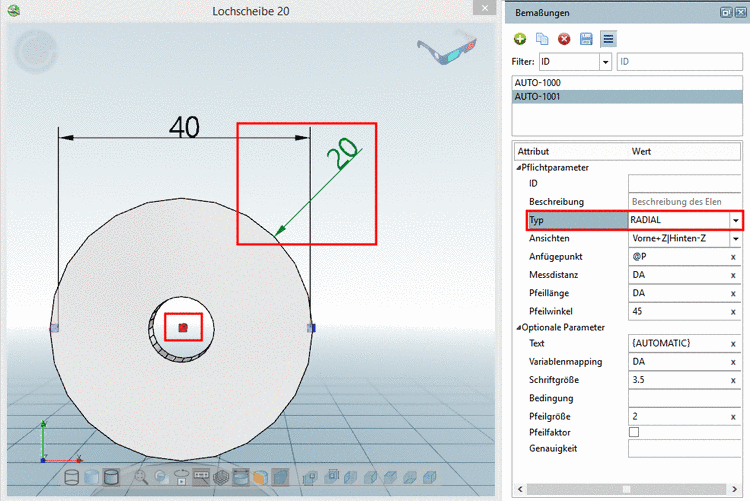Close the Bemaßungen panel
Viewport: 750px width, 501px height.
(x=740, y=13)
